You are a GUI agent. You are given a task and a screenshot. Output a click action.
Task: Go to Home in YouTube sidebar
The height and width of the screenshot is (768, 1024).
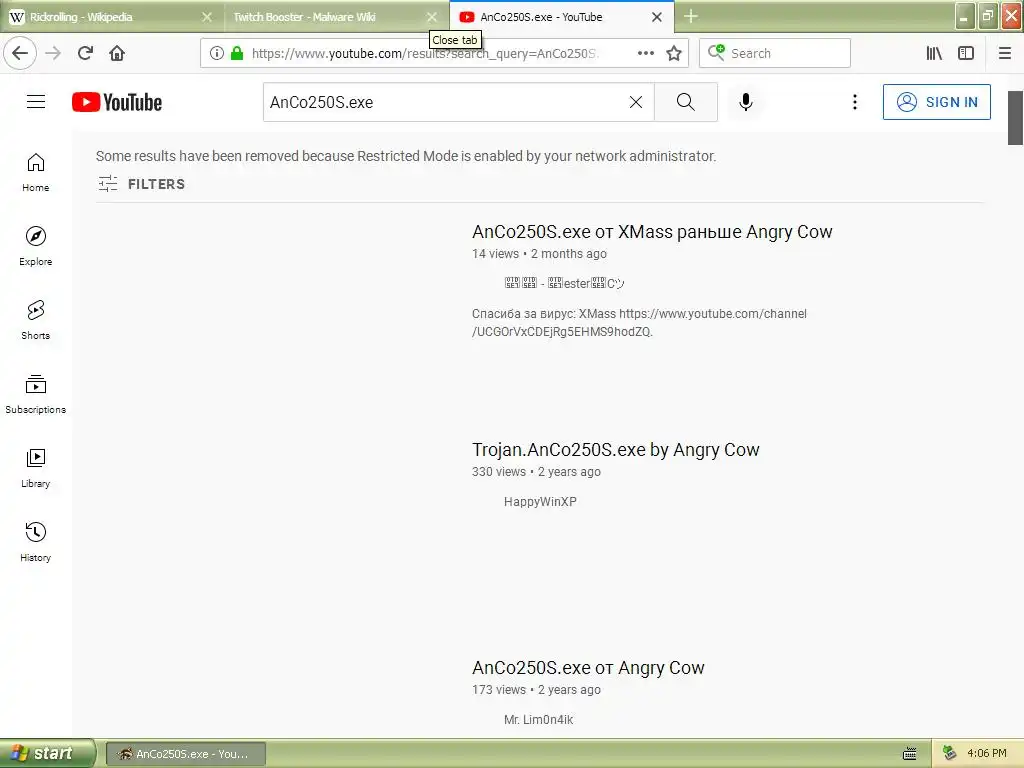coord(35,172)
